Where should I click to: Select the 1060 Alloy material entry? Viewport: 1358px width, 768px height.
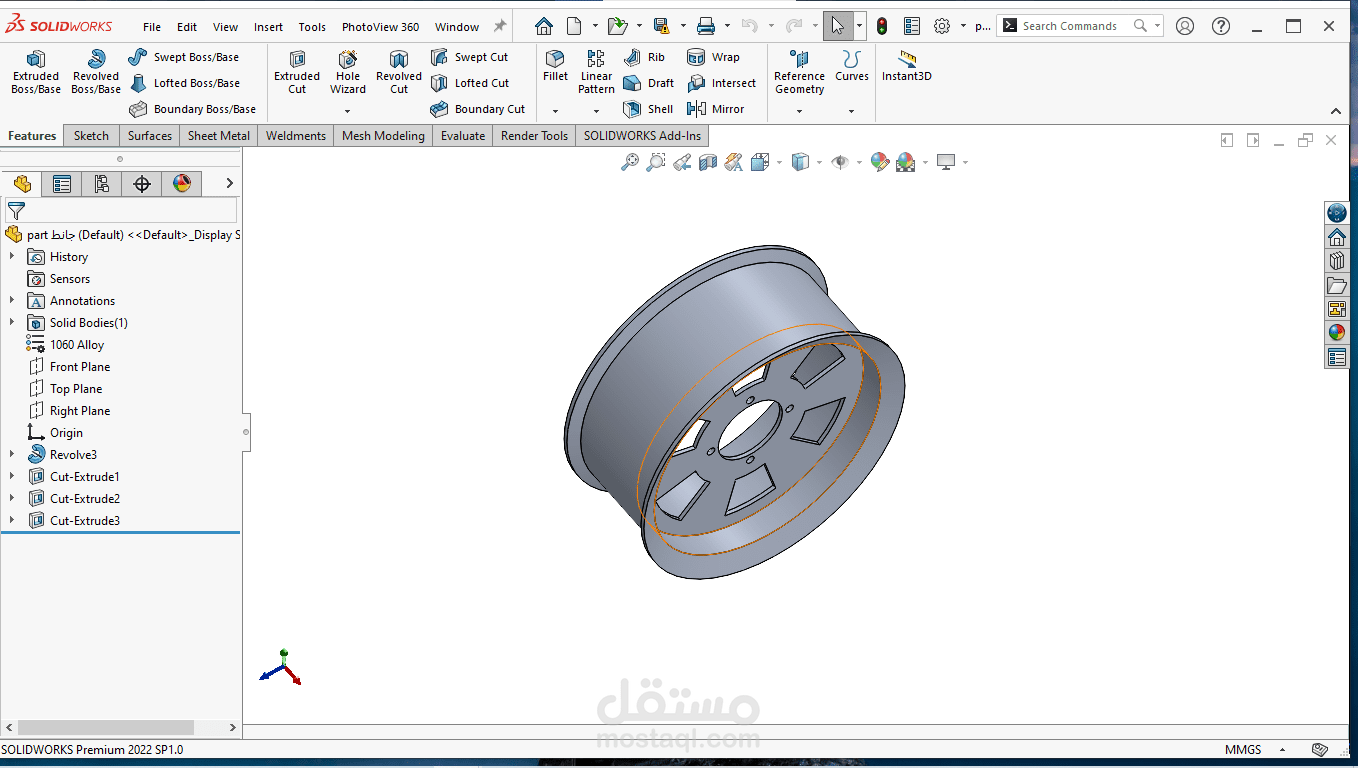[66, 345]
